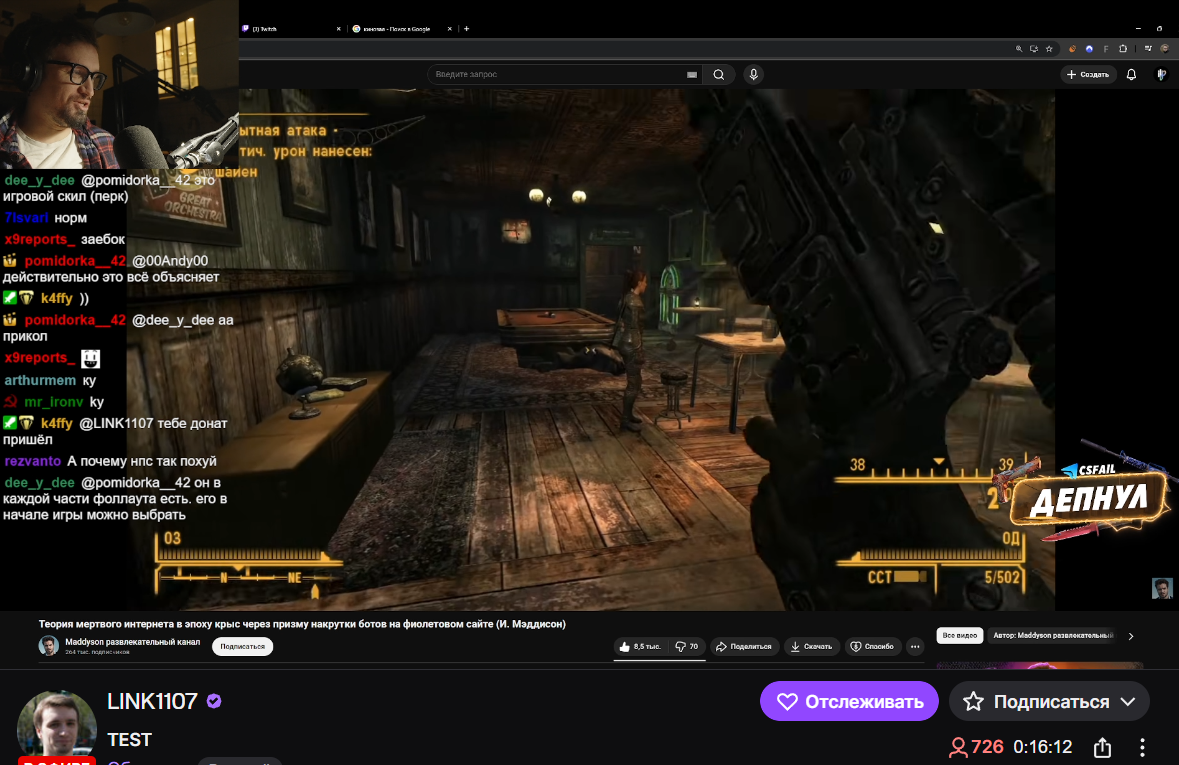Click the blue round browser extension icon
Screen dimensions: 1179x765
pyautogui.click(x=1089, y=49)
